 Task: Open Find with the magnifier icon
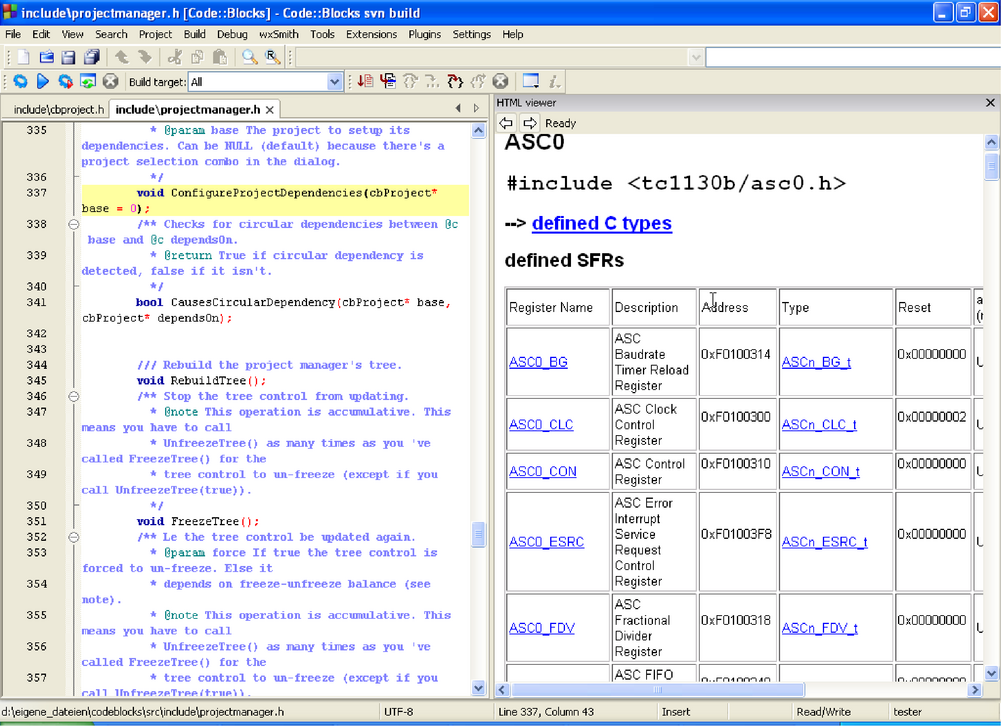[249, 58]
